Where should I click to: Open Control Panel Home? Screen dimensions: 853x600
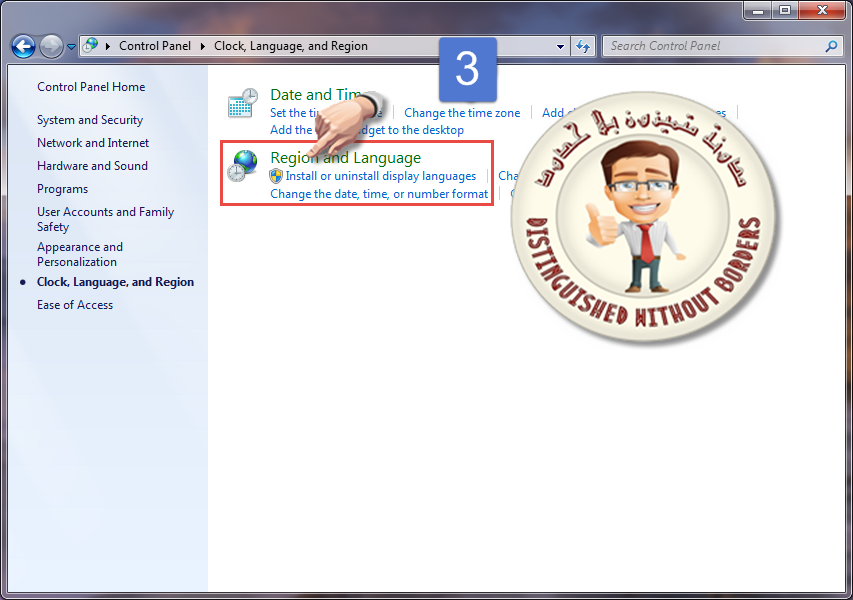pos(91,87)
